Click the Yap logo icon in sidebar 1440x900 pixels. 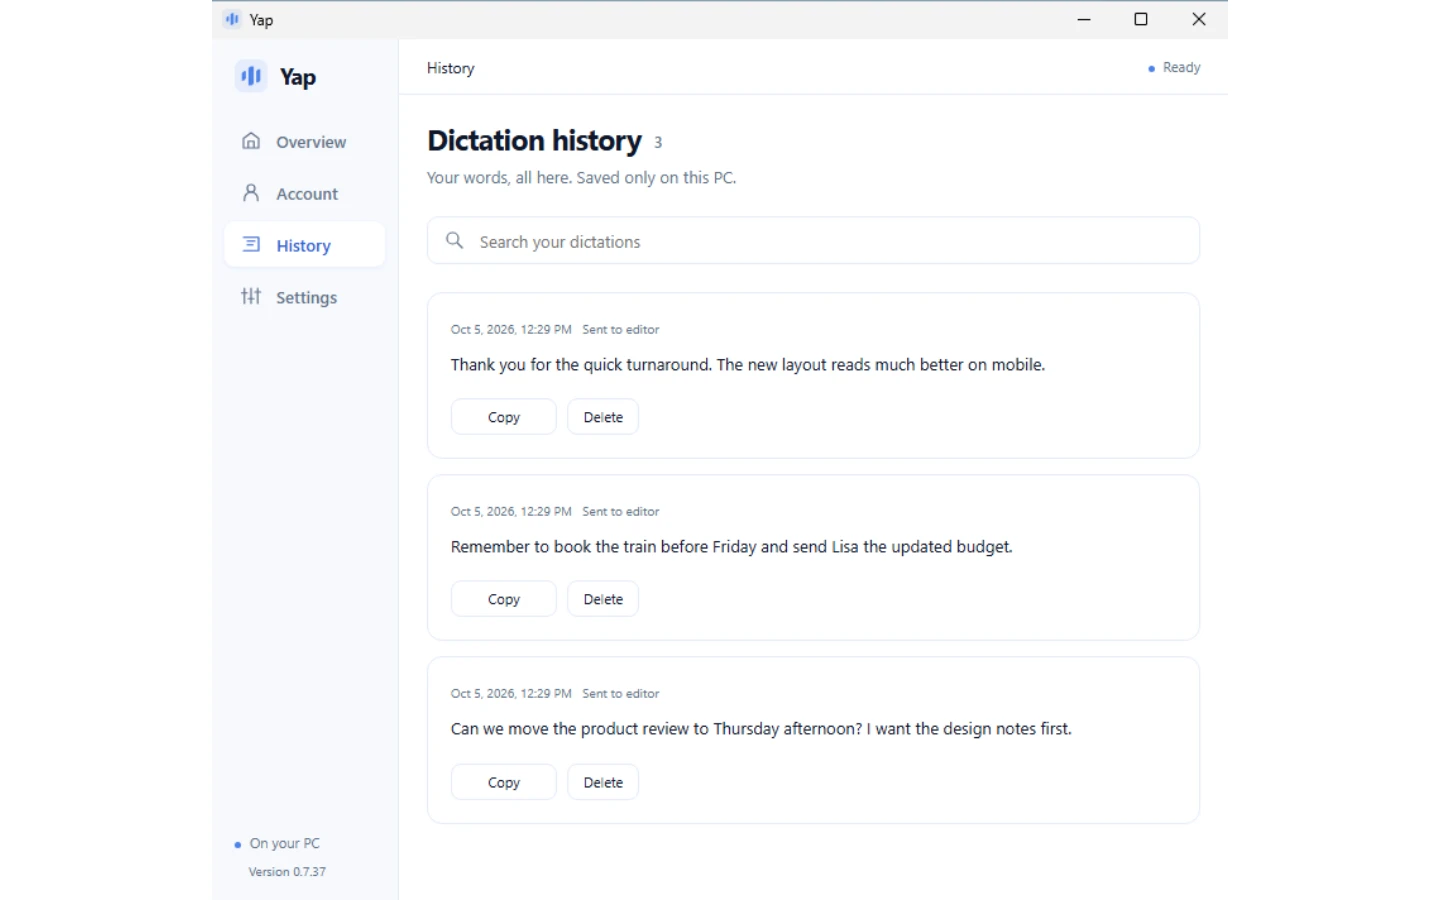pos(251,76)
